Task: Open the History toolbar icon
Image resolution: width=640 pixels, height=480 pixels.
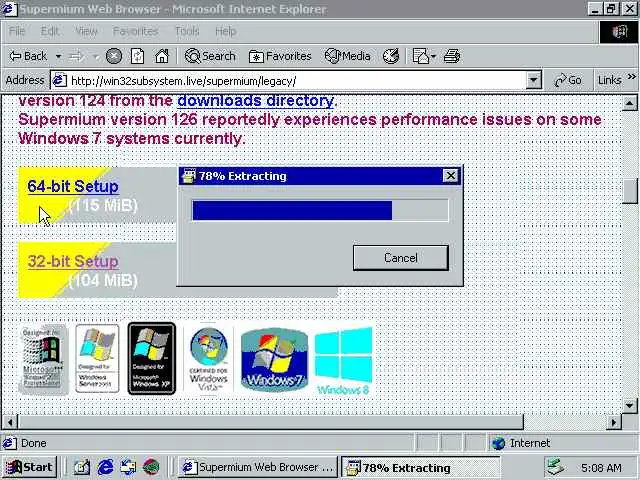Action: click(x=391, y=56)
